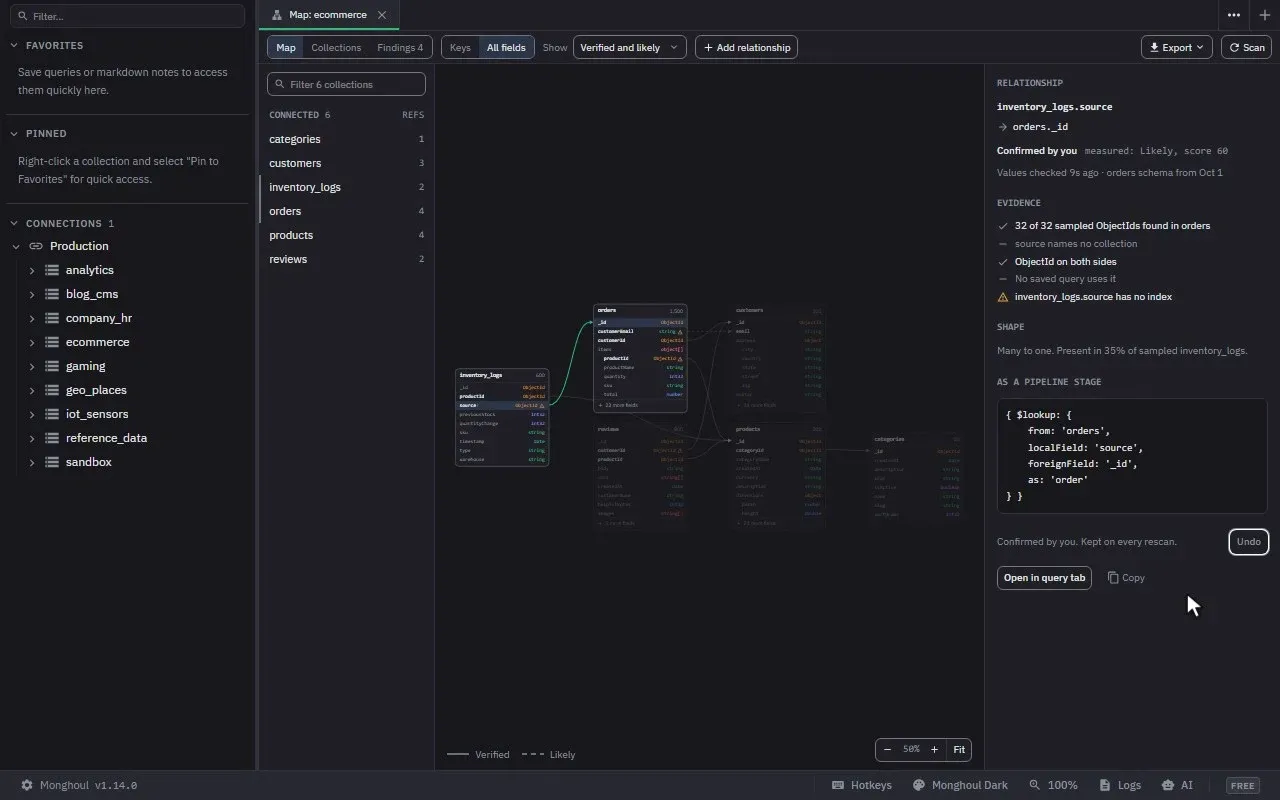Viewport: 1280px width, 800px height.
Task: Open the Verified and likely dropdown
Action: tap(630, 47)
